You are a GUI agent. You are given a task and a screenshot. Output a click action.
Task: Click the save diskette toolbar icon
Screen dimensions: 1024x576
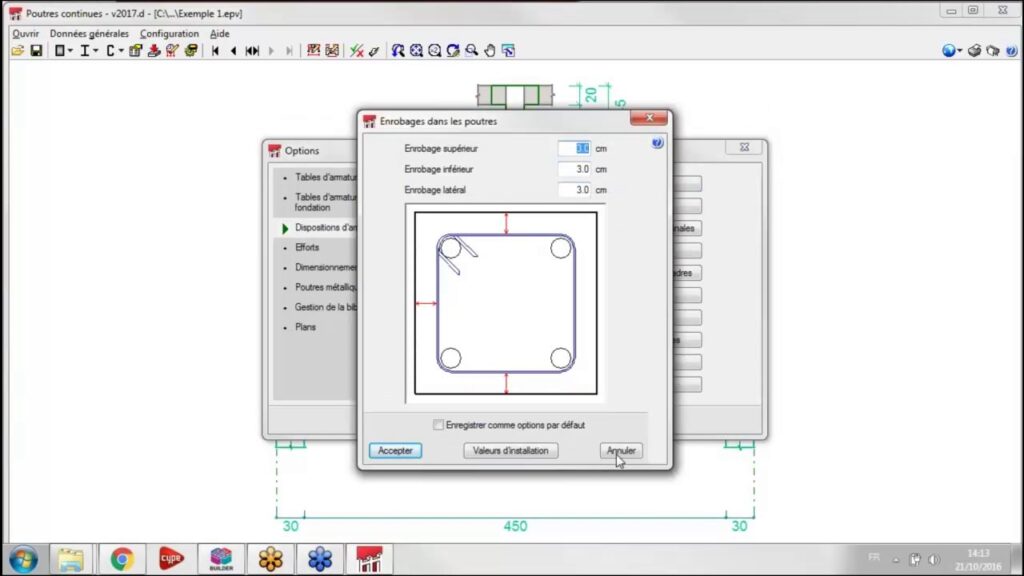(x=36, y=50)
